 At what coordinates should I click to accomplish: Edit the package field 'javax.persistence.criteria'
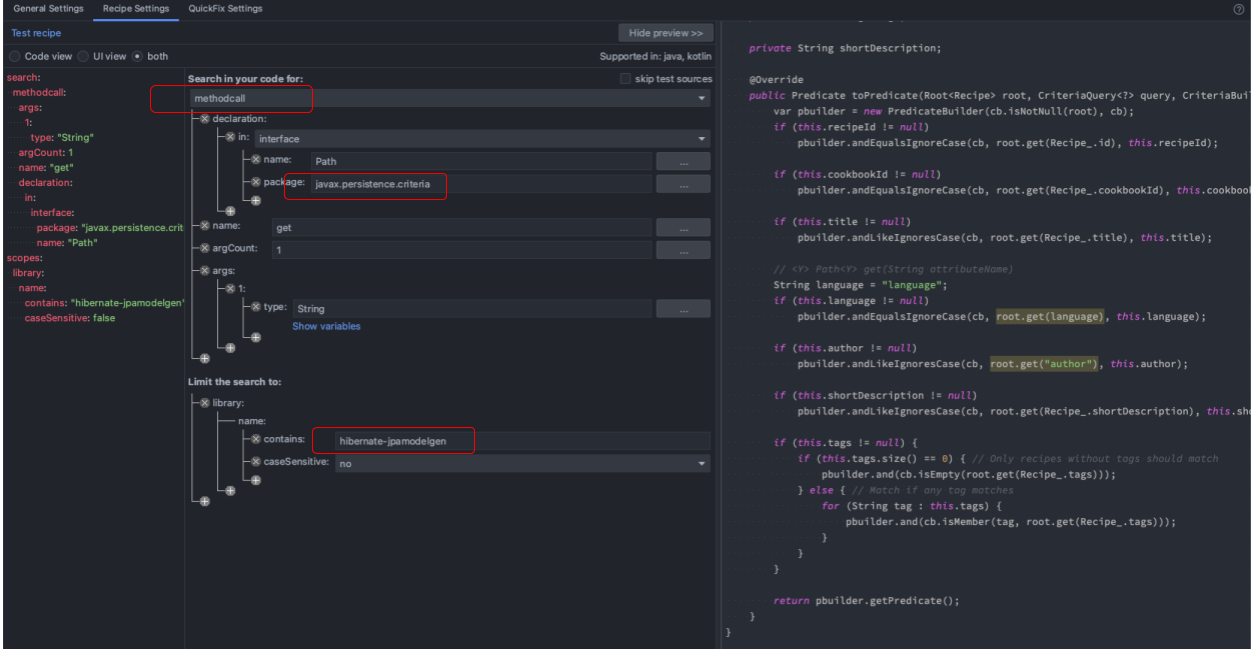pyautogui.click(x=480, y=184)
